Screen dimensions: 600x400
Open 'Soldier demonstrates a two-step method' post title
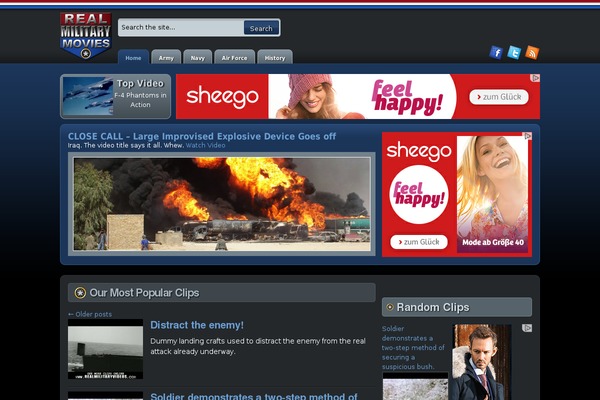[x=254, y=396]
